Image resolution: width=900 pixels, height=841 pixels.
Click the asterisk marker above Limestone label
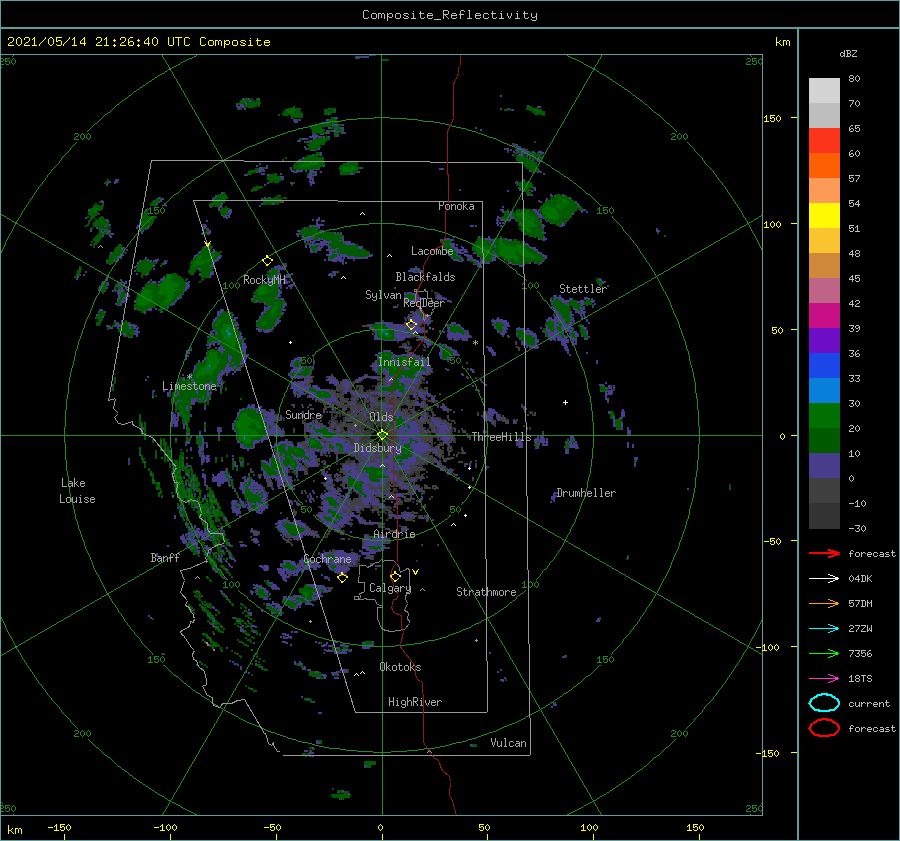click(x=189, y=377)
